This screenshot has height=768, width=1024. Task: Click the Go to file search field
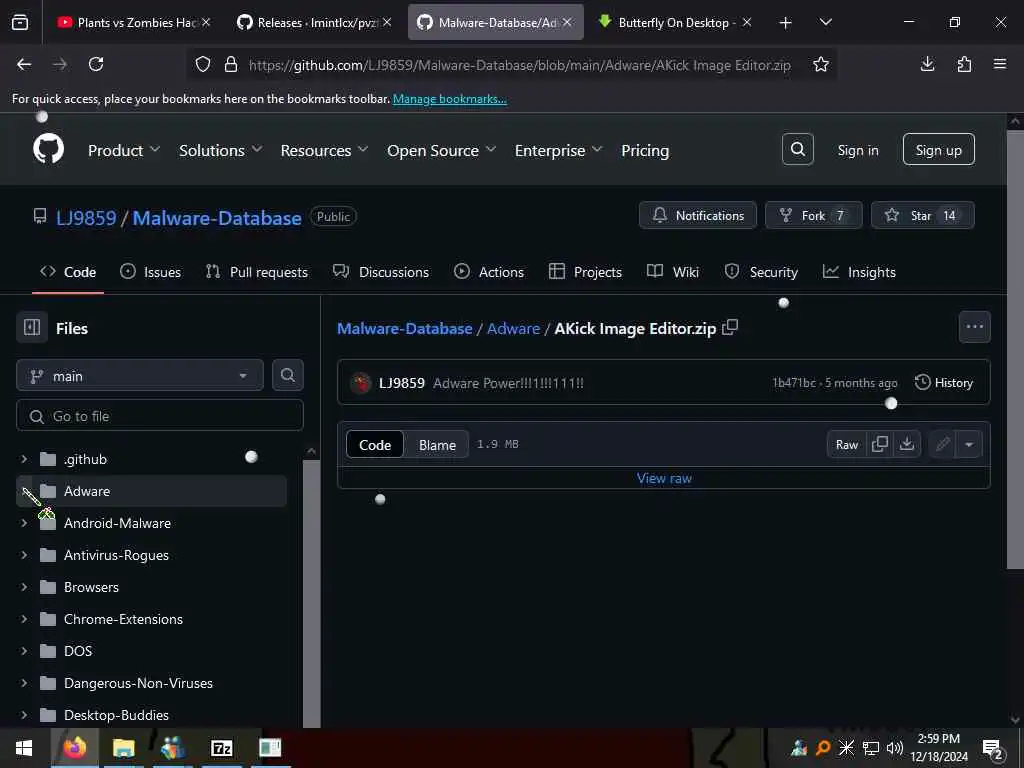tap(160, 415)
